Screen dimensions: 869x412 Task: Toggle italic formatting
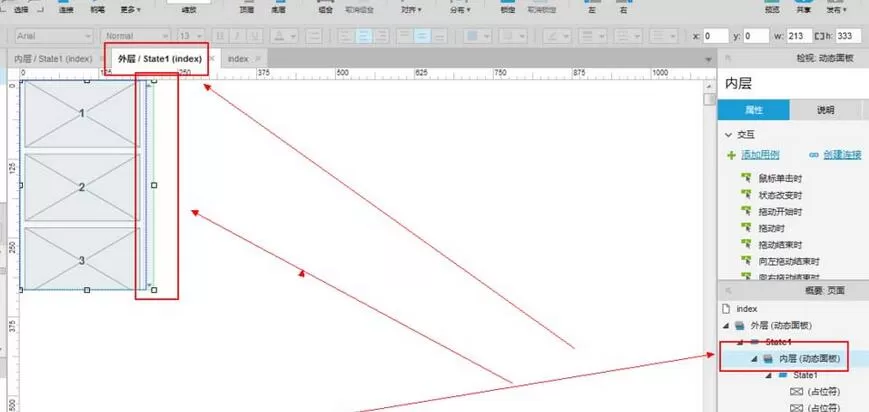(237, 36)
